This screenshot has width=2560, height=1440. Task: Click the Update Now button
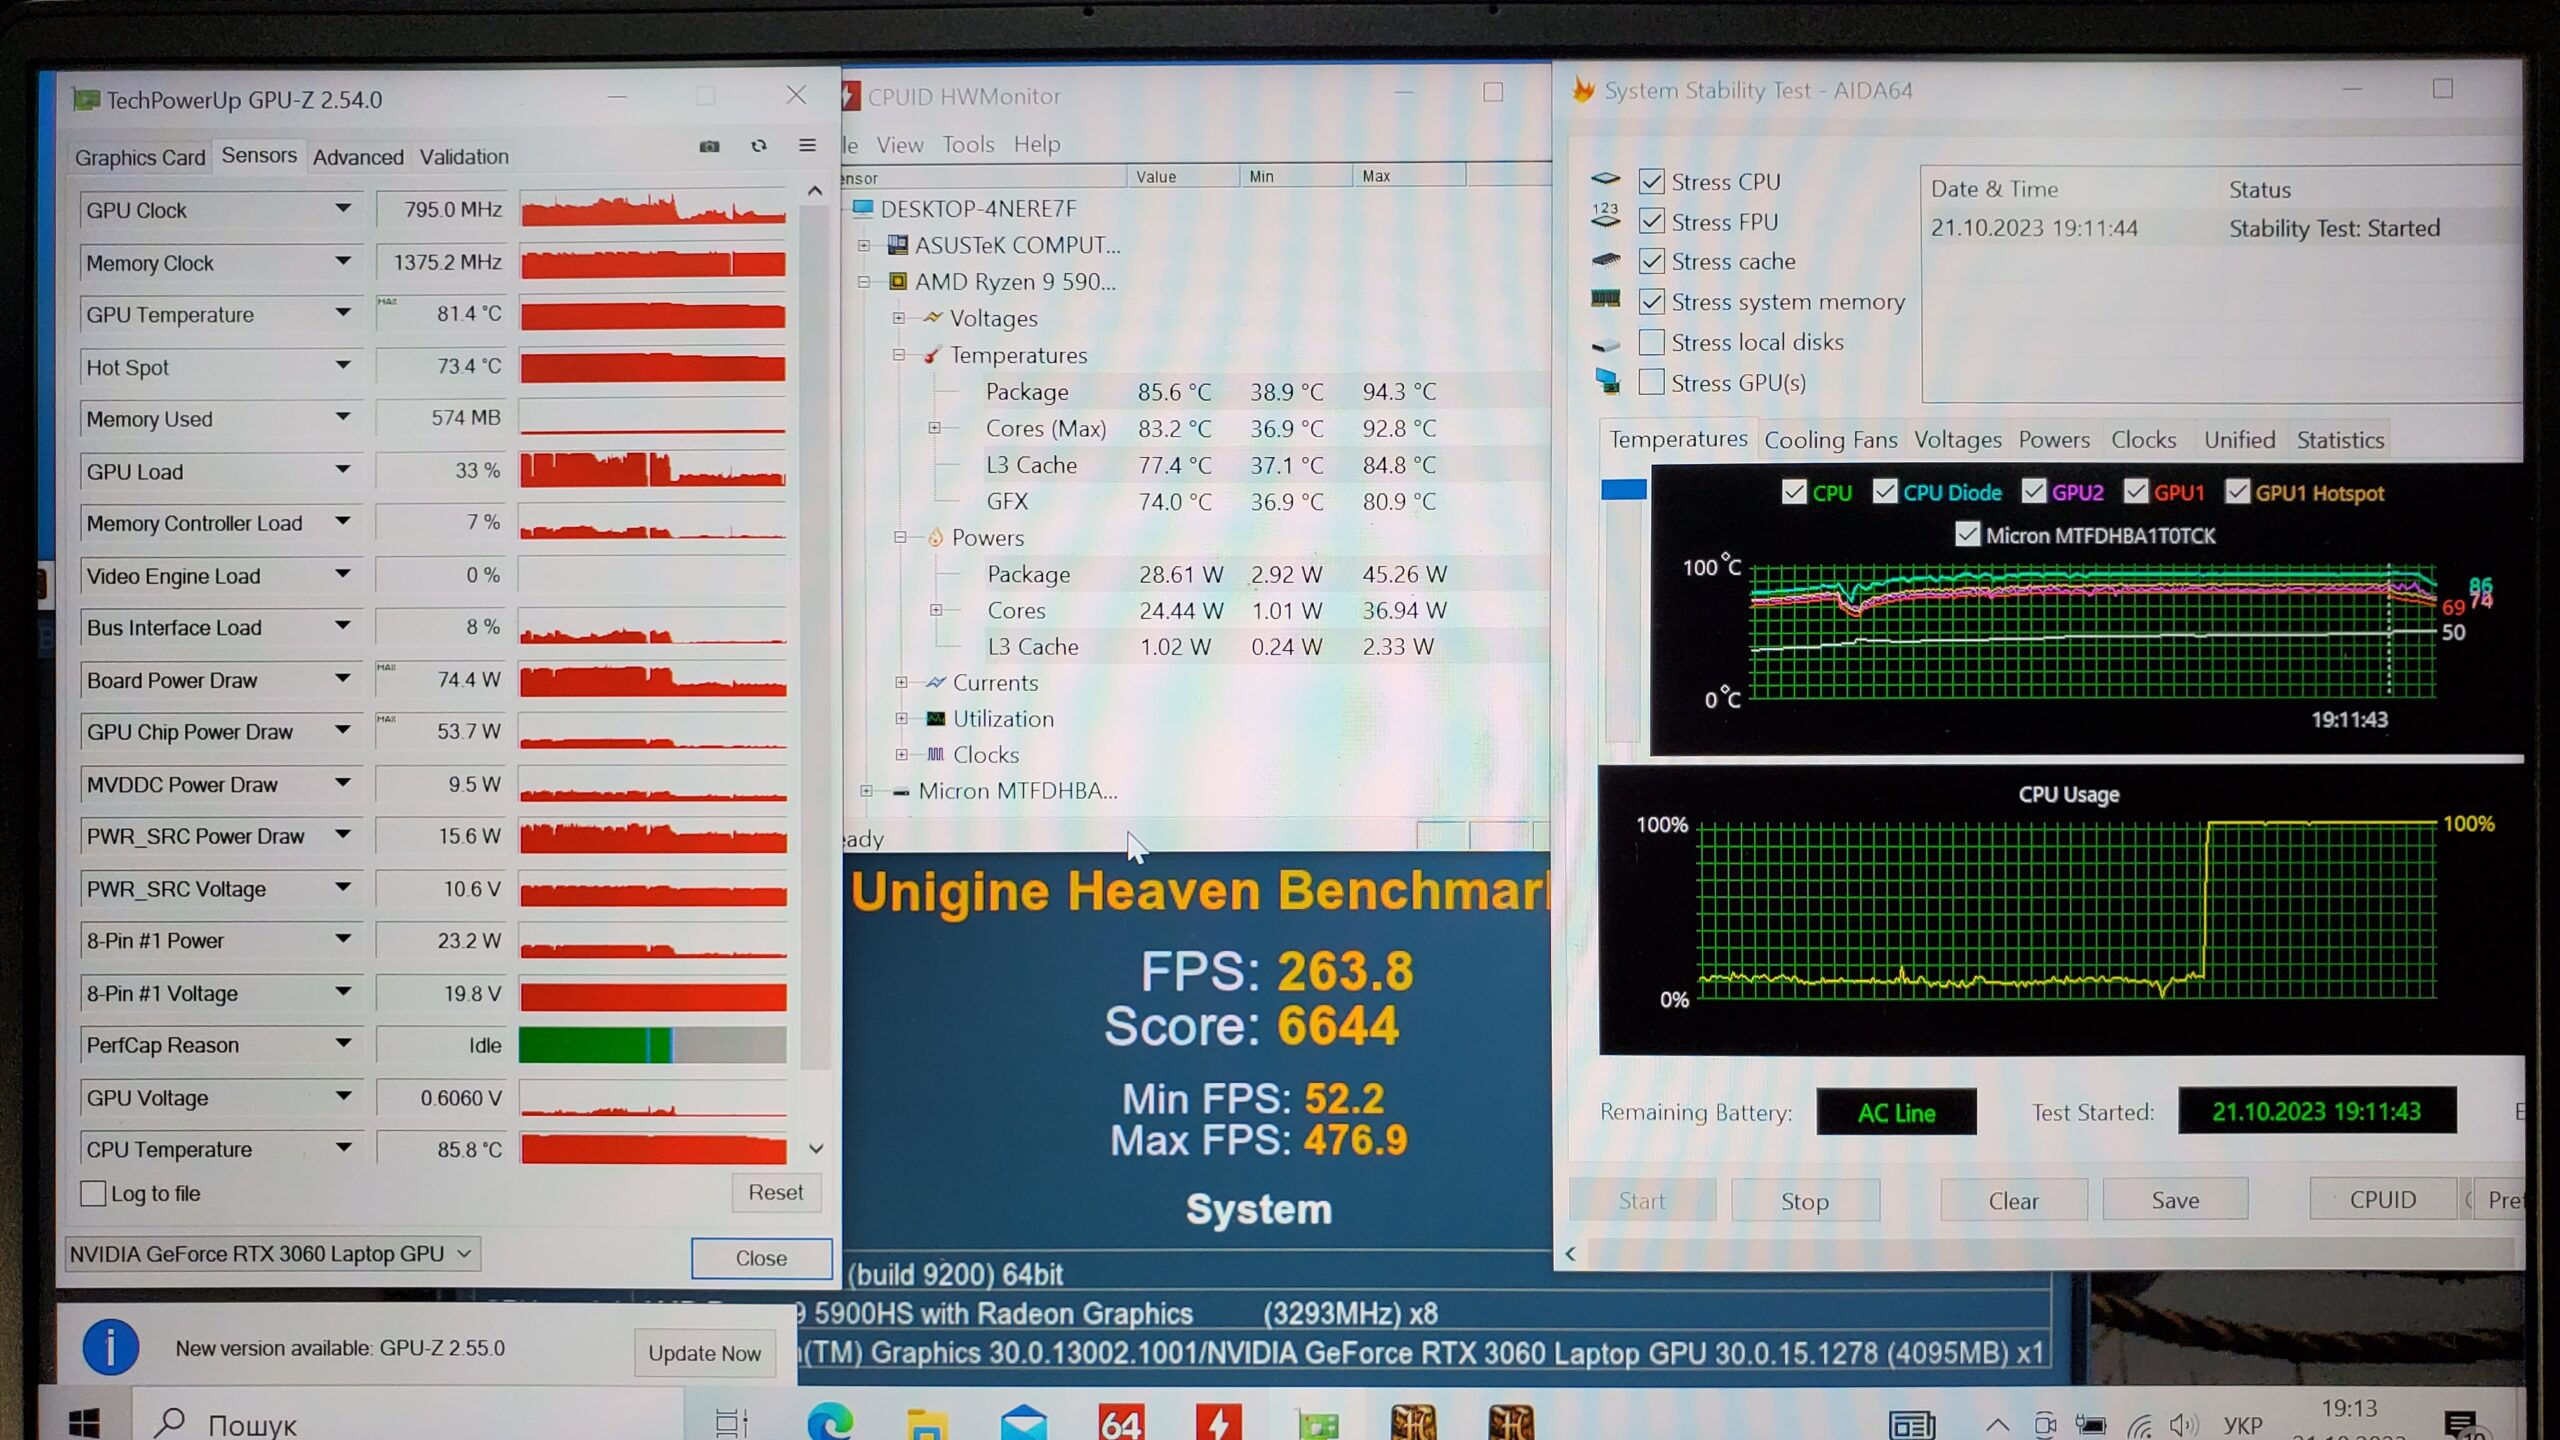coord(704,1353)
